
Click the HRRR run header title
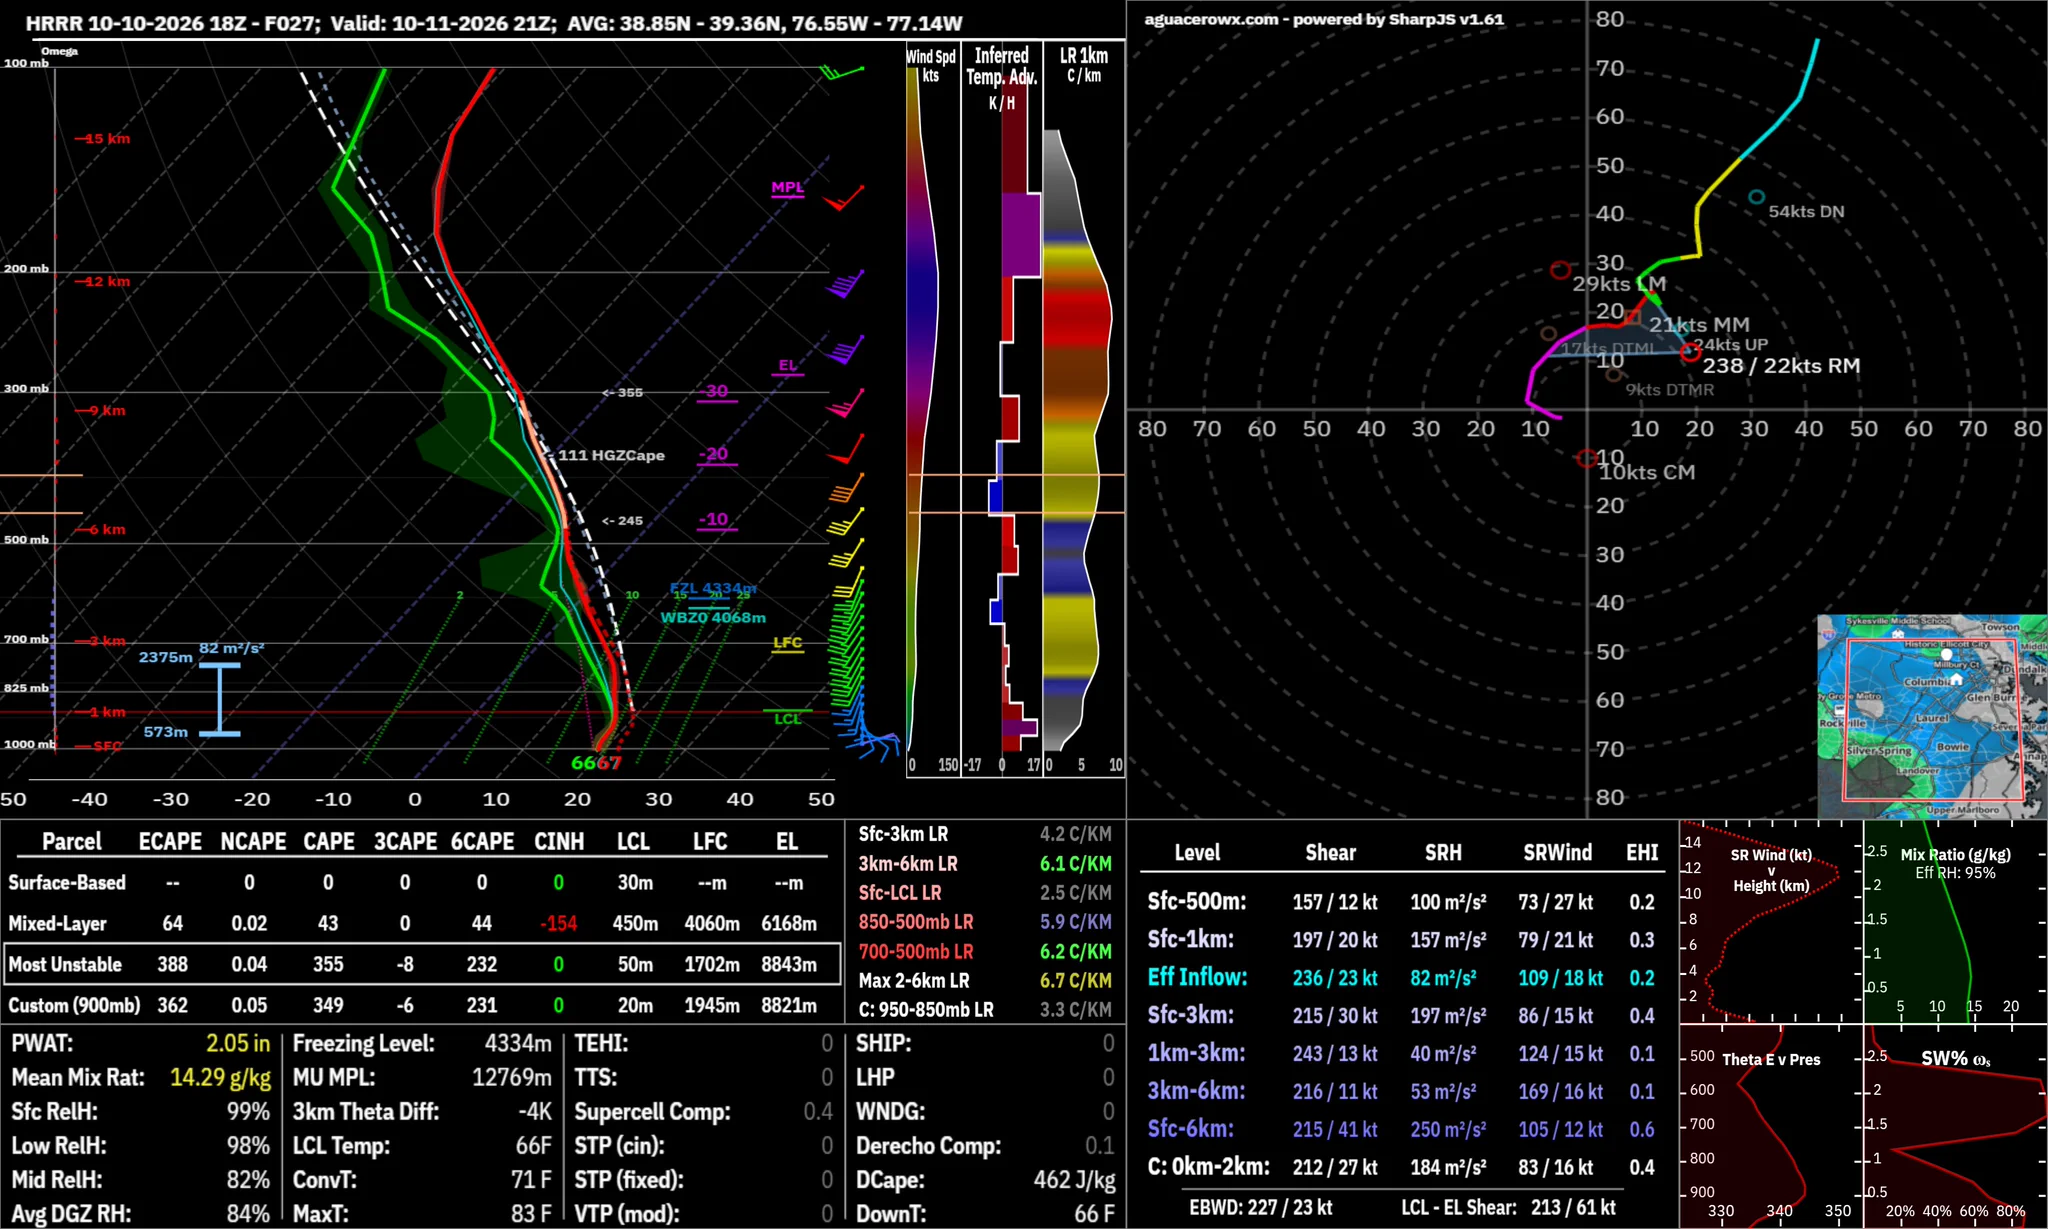pos(494,23)
